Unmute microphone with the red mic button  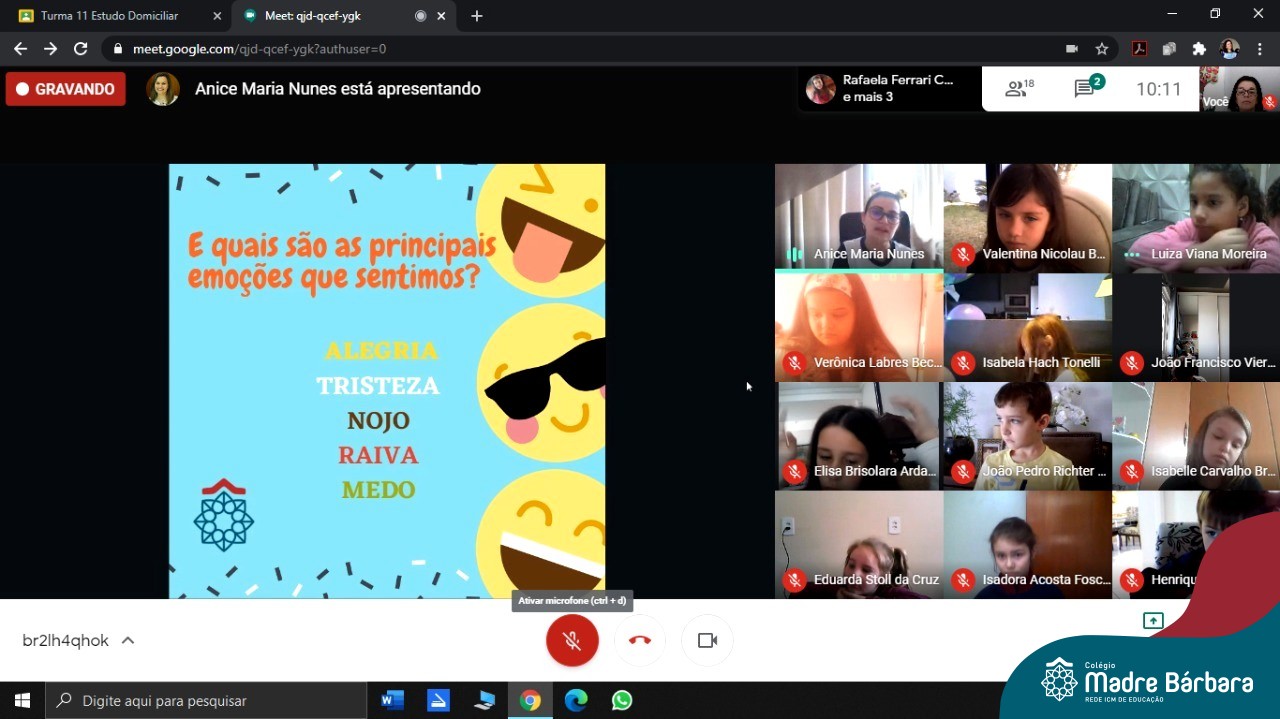coord(572,641)
